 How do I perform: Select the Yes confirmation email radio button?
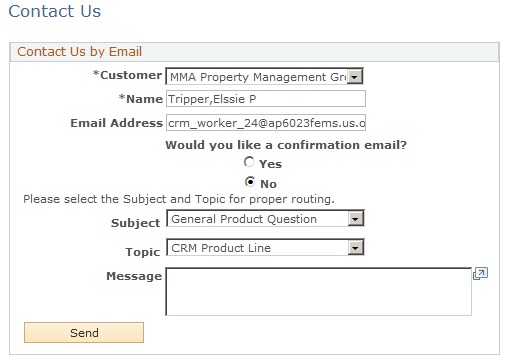pyautogui.click(x=249, y=162)
